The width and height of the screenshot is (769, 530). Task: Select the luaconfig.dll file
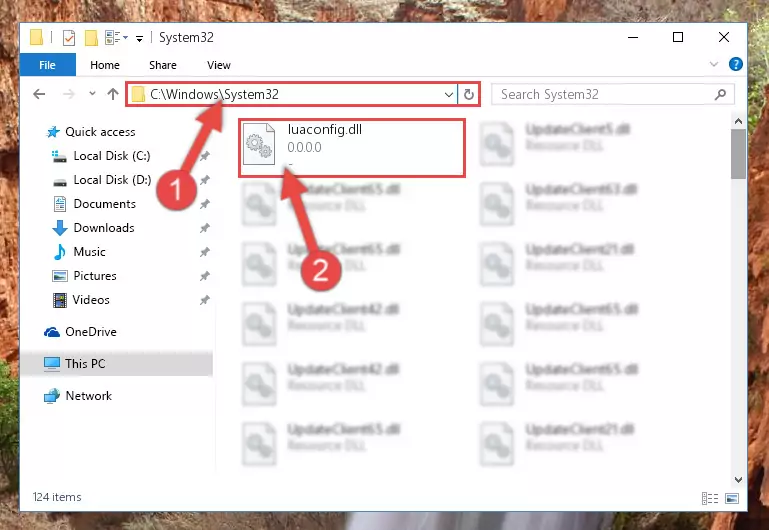pyautogui.click(x=352, y=148)
